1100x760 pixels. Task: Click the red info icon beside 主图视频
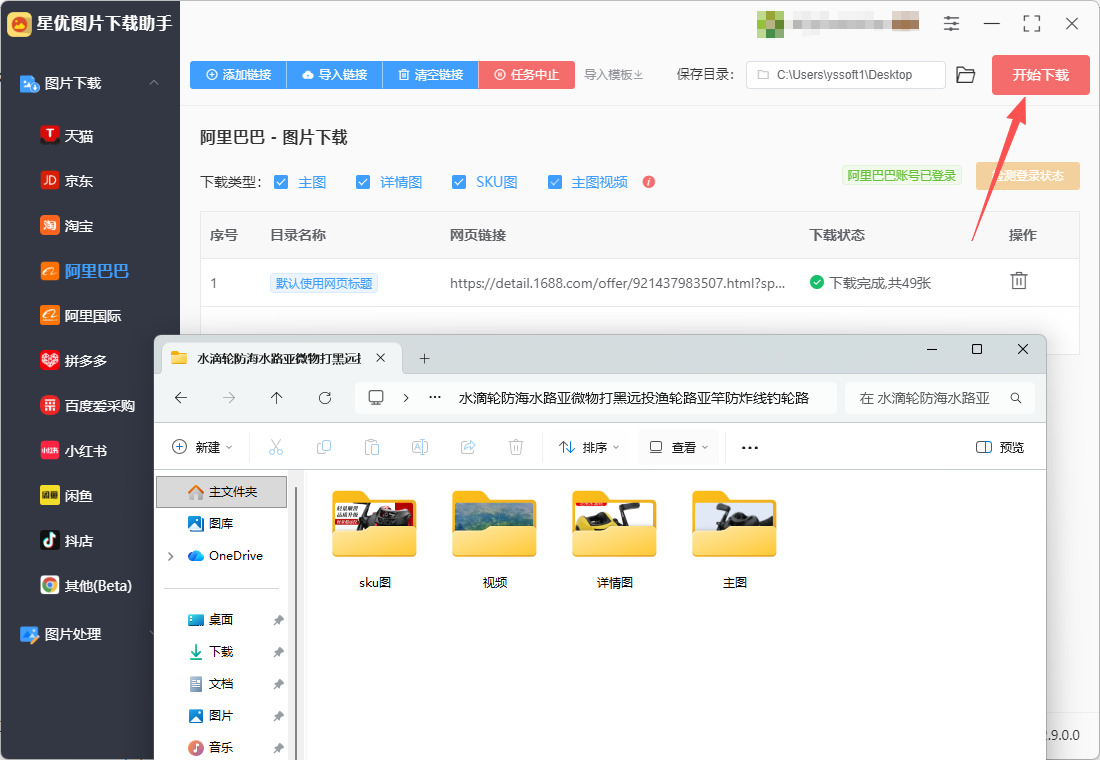coord(649,182)
